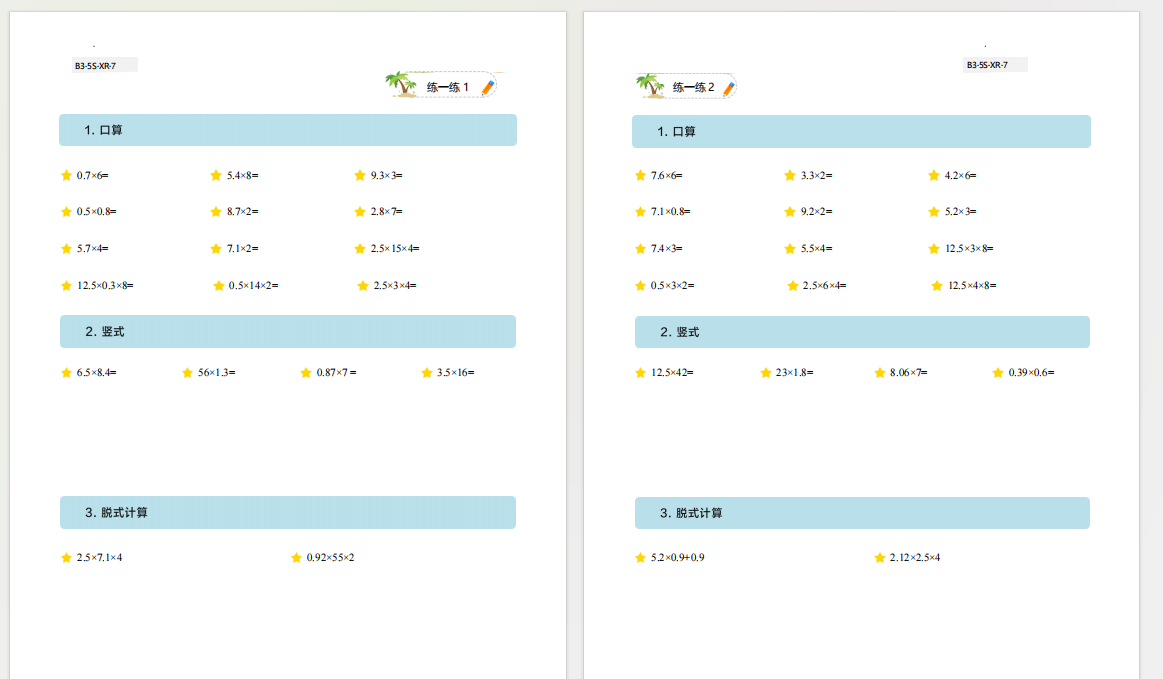This screenshot has height=679, width=1163.
Task: Click the star beside 6.5×8.4=
Action: click(x=66, y=373)
